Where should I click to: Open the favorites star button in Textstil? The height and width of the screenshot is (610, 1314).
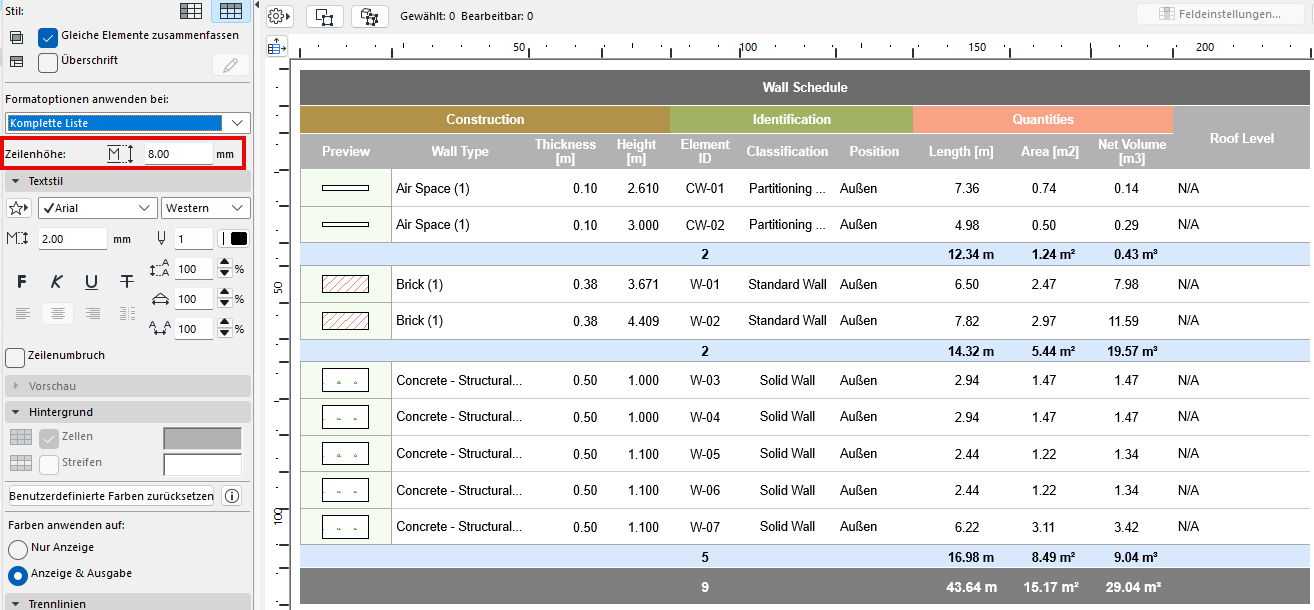click(x=18, y=208)
